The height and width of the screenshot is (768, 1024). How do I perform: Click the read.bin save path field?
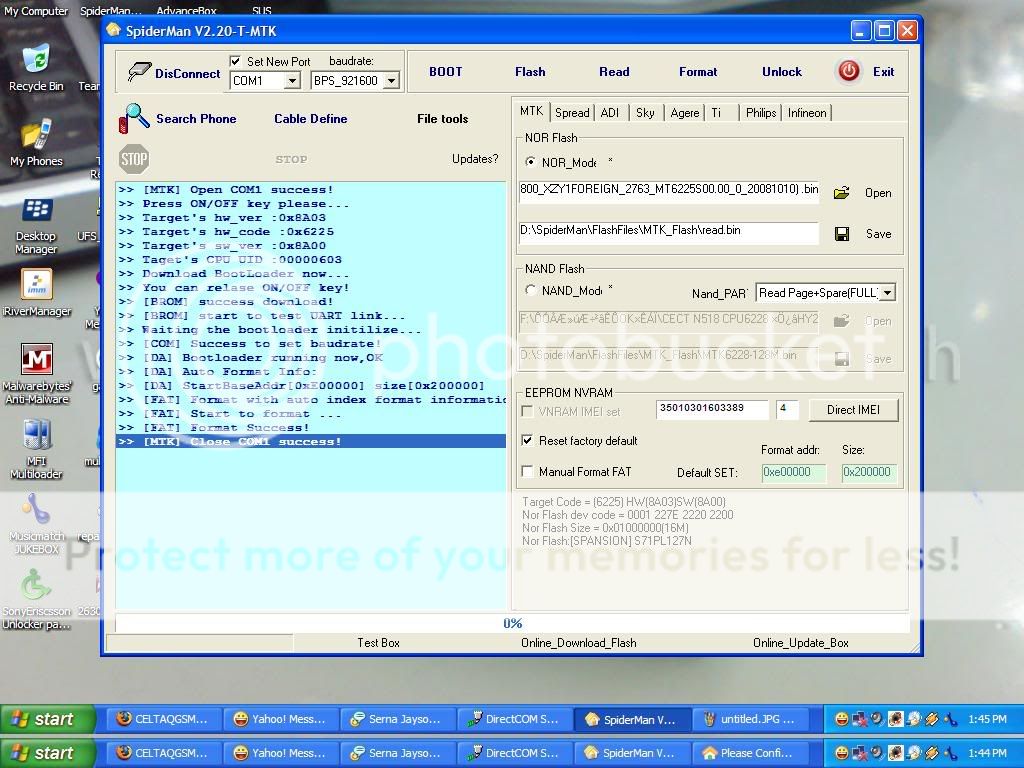(x=668, y=231)
